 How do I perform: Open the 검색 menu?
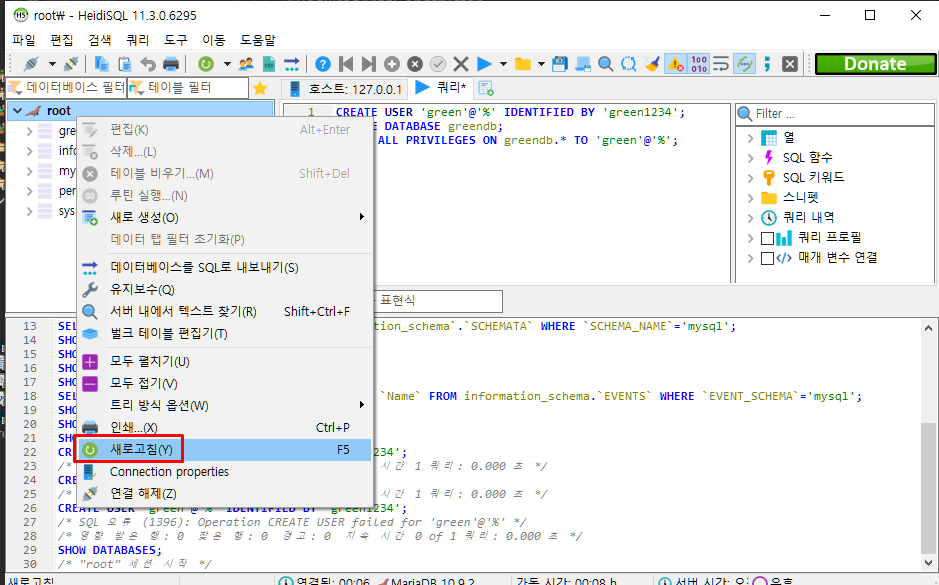[99, 40]
